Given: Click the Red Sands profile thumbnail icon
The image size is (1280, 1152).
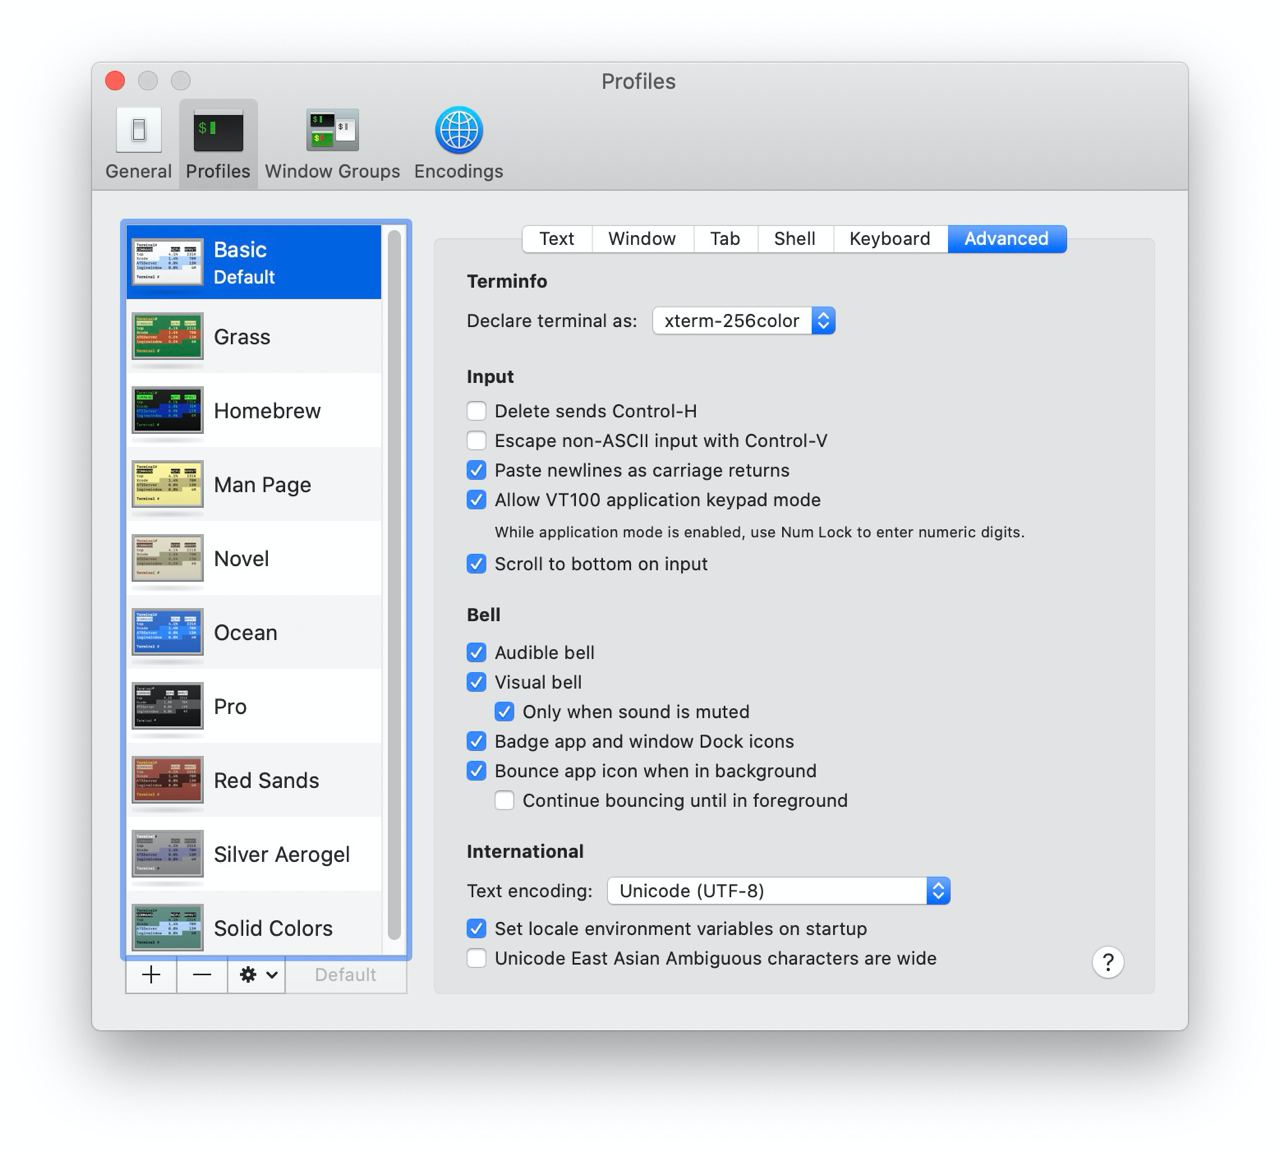Looking at the screenshot, I should click(x=167, y=780).
